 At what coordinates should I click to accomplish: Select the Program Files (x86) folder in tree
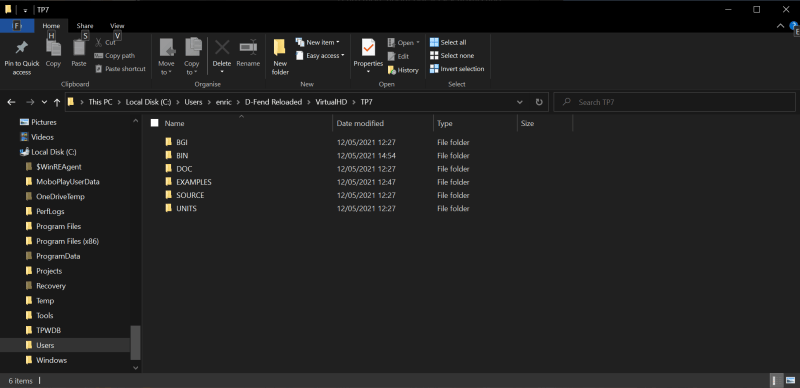pos(67,241)
